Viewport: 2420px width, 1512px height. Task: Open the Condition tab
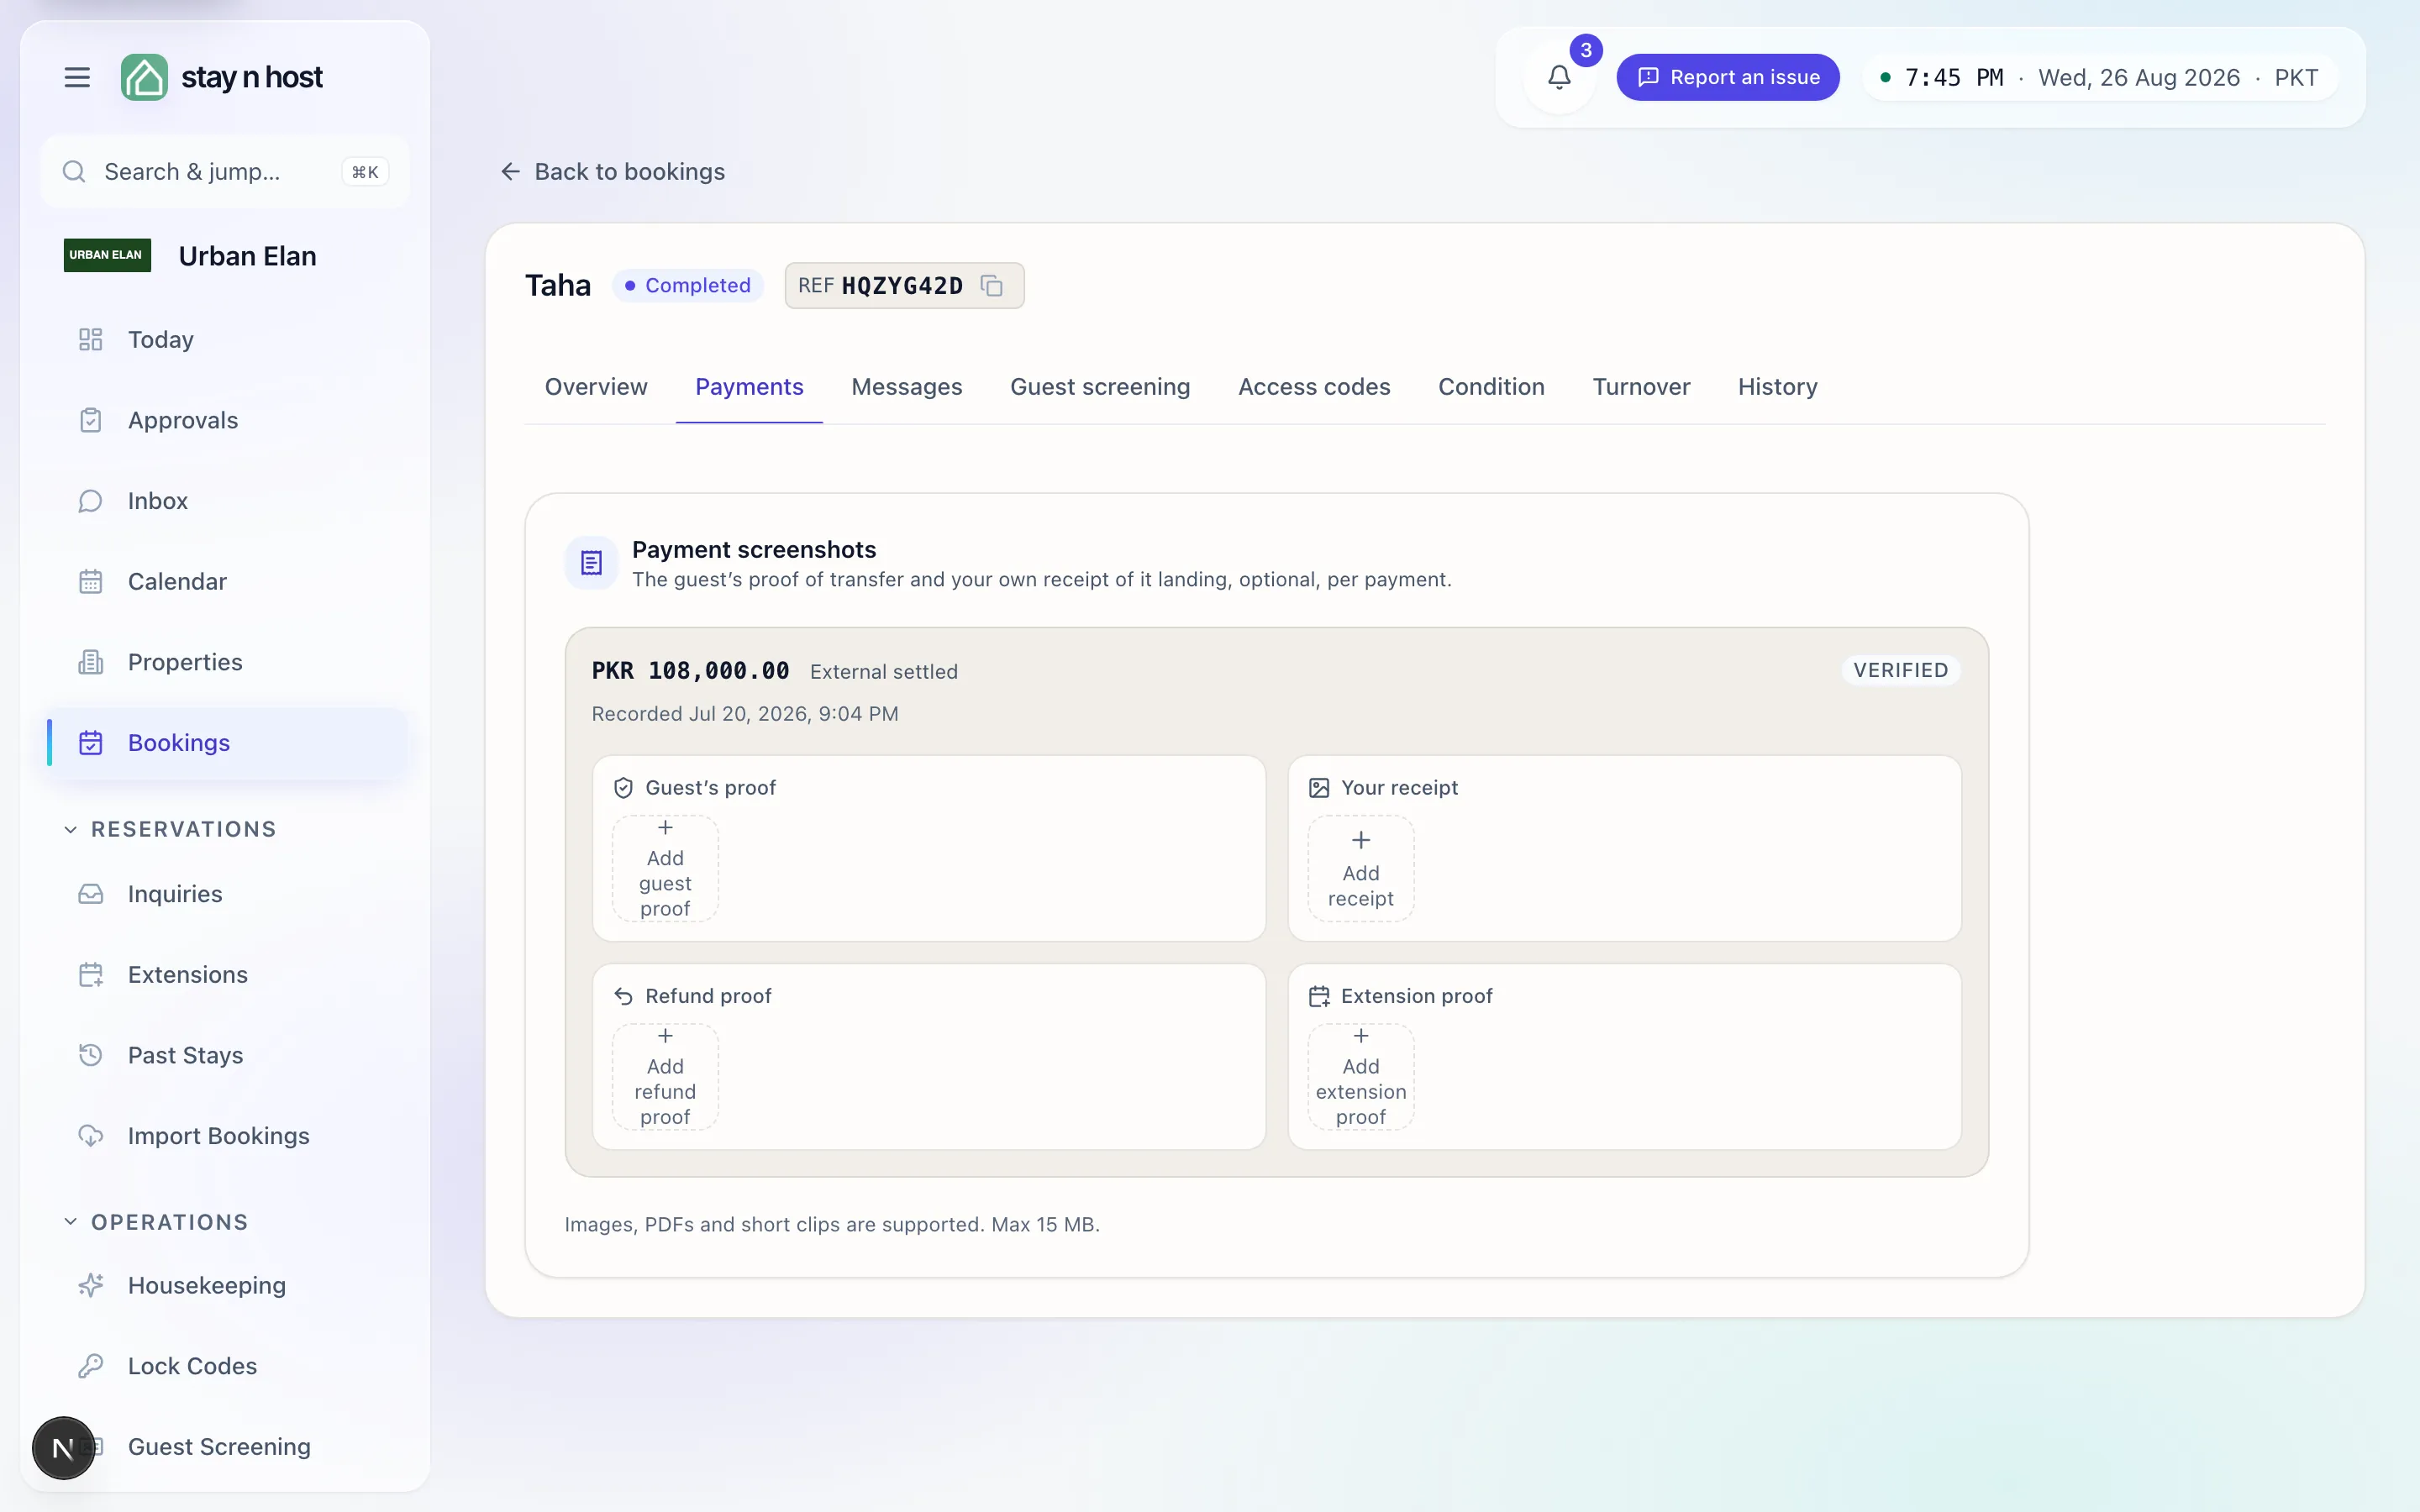(x=1491, y=387)
